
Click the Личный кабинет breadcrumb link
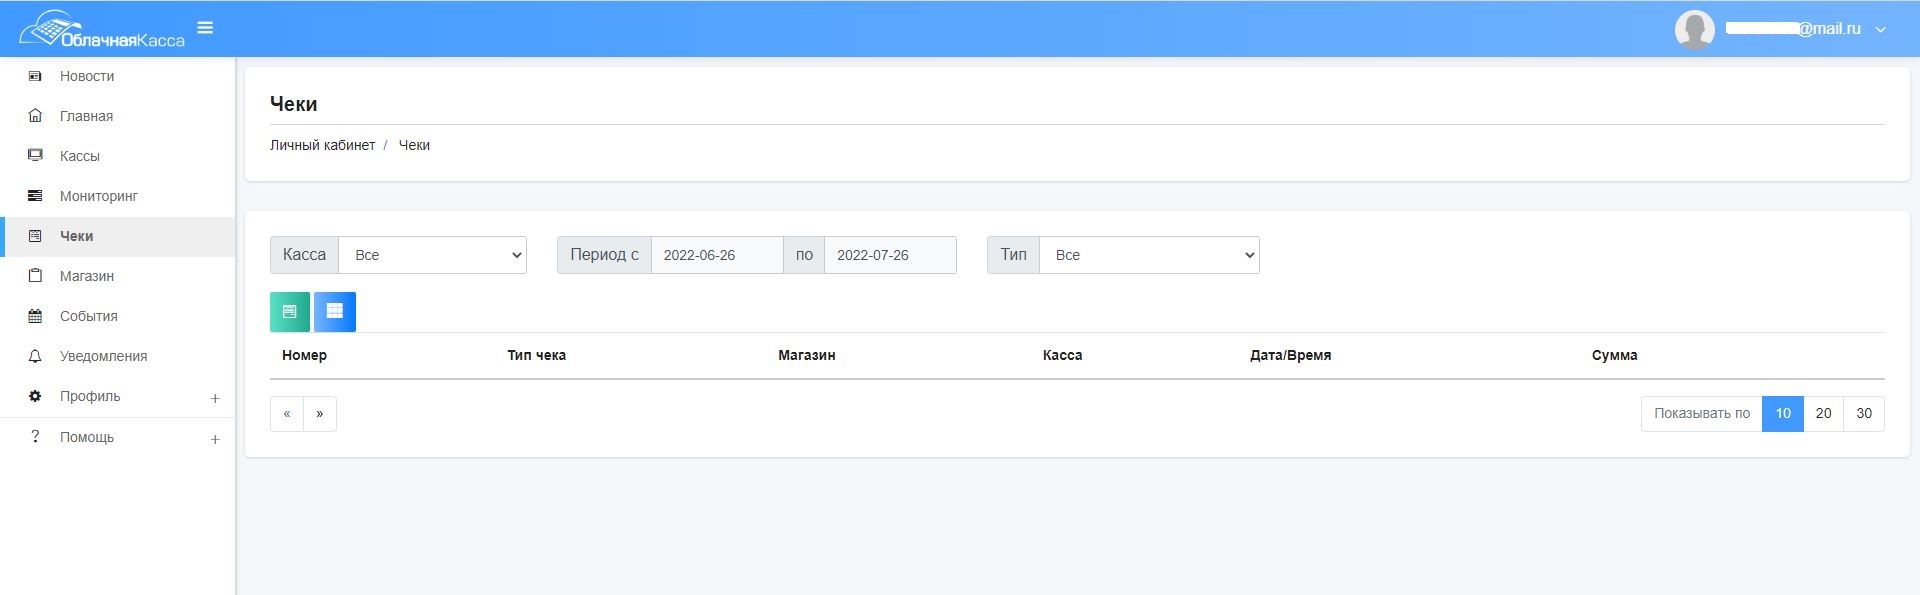pos(322,145)
